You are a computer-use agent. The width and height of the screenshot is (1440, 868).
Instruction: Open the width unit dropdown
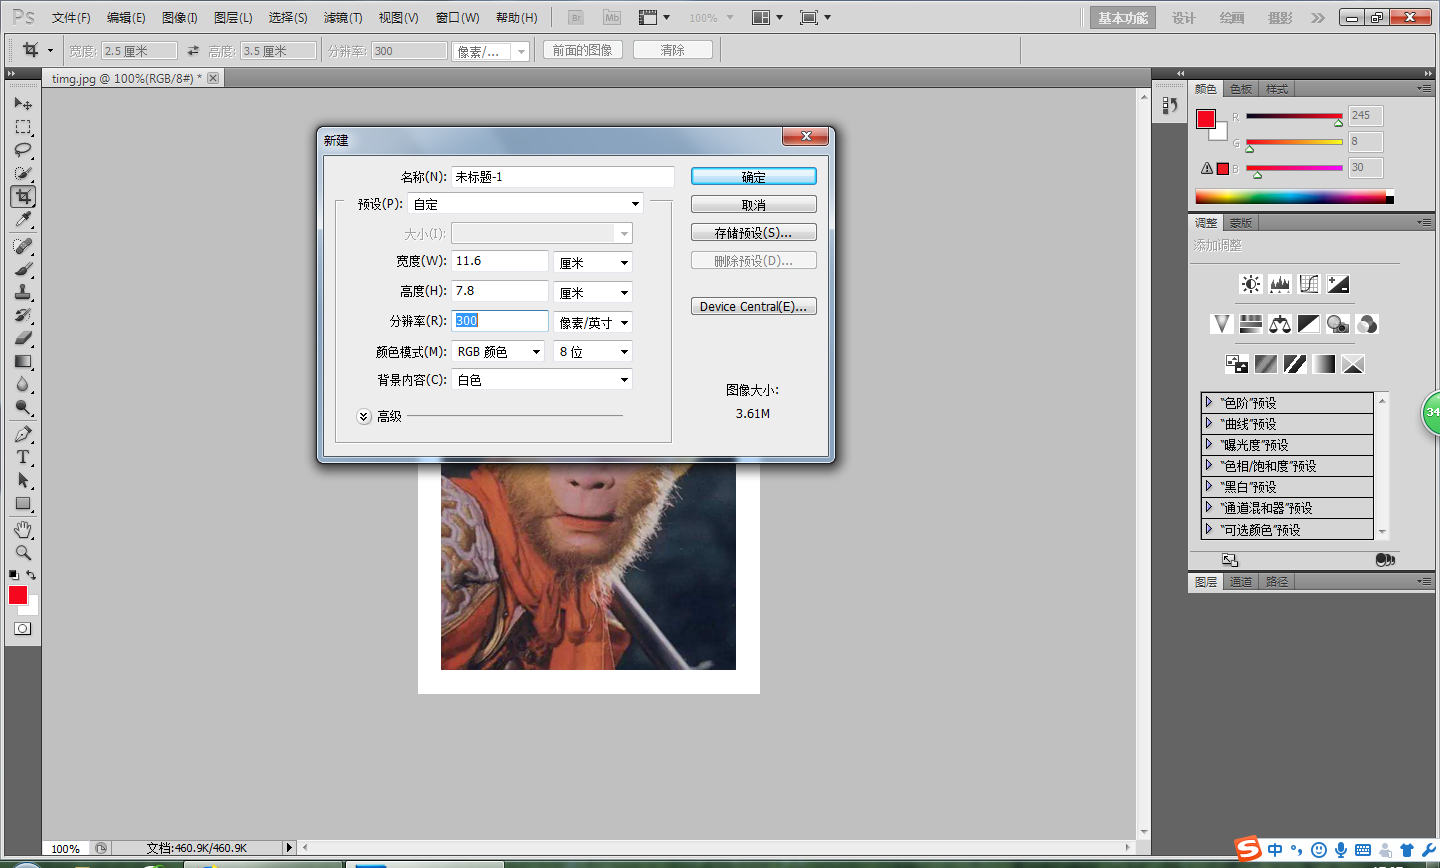coord(593,262)
